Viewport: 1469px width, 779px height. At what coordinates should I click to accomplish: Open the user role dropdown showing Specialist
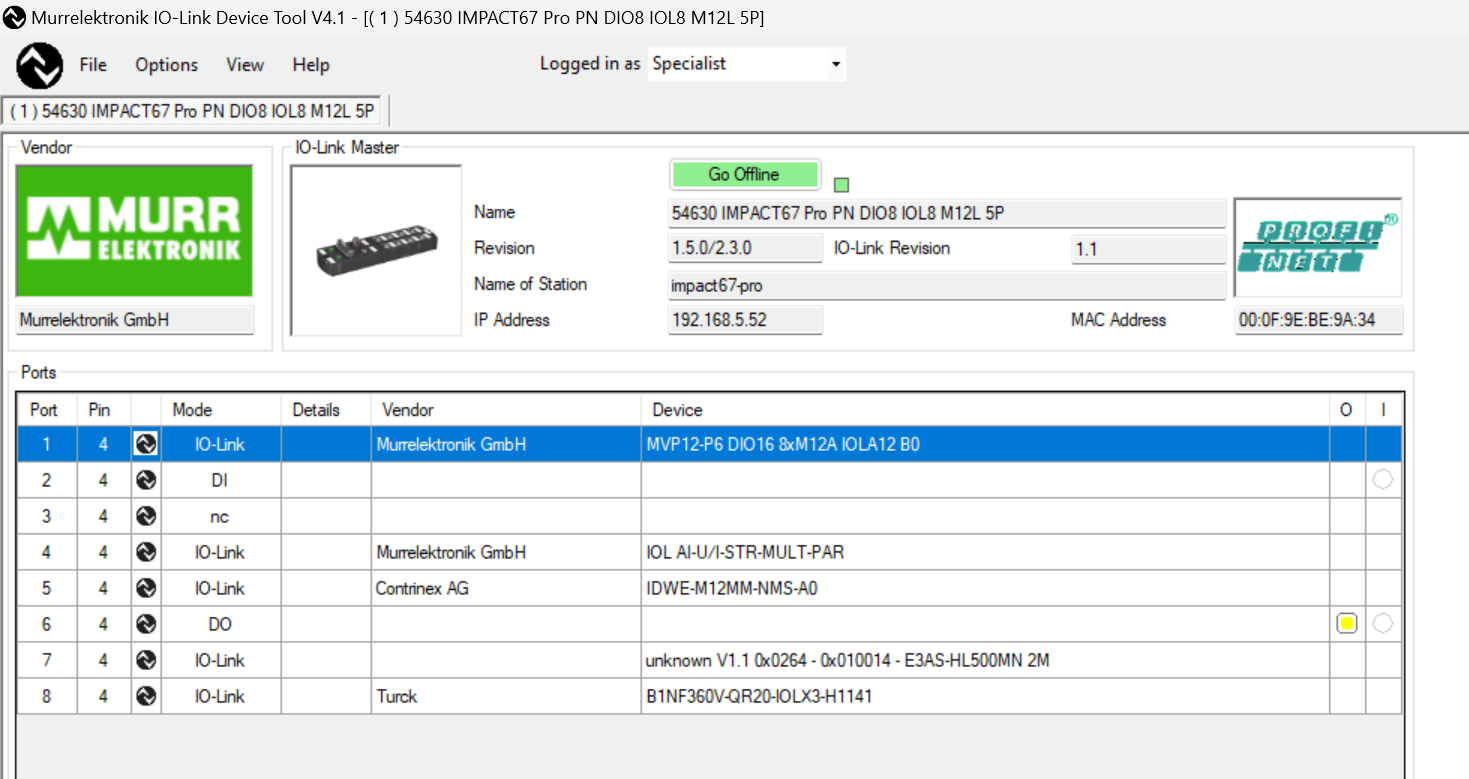coord(747,64)
